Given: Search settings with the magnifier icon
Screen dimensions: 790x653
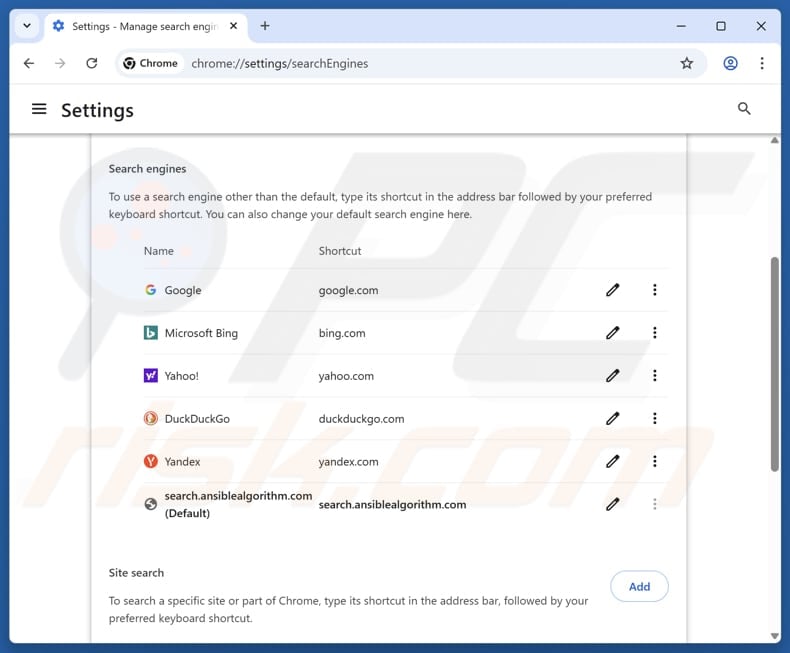Looking at the screenshot, I should (x=744, y=109).
